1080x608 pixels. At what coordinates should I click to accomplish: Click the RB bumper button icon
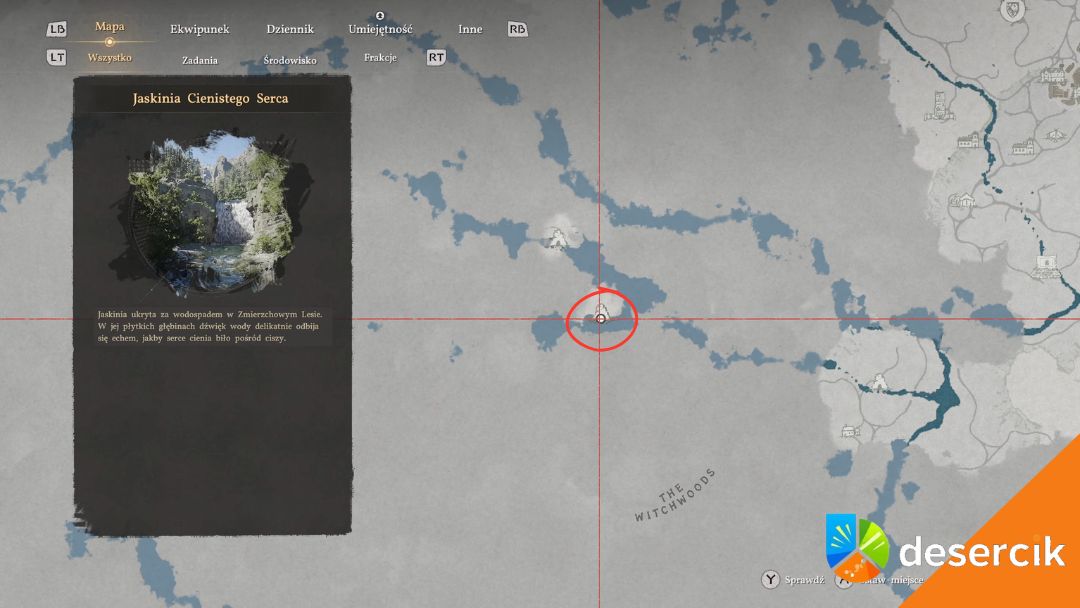(517, 30)
